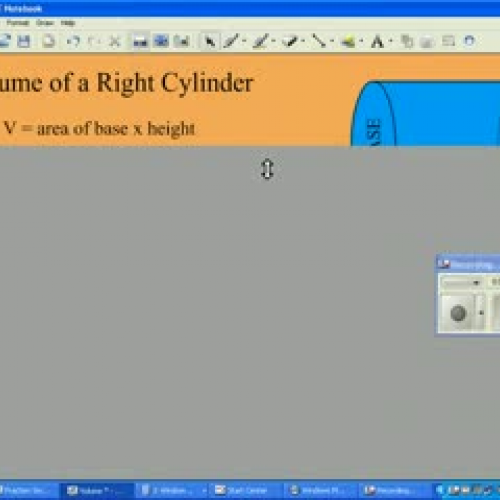The height and width of the screenshot is (500, 500).
Task: Click the Undo arrow icon
Action: [74, 41]
